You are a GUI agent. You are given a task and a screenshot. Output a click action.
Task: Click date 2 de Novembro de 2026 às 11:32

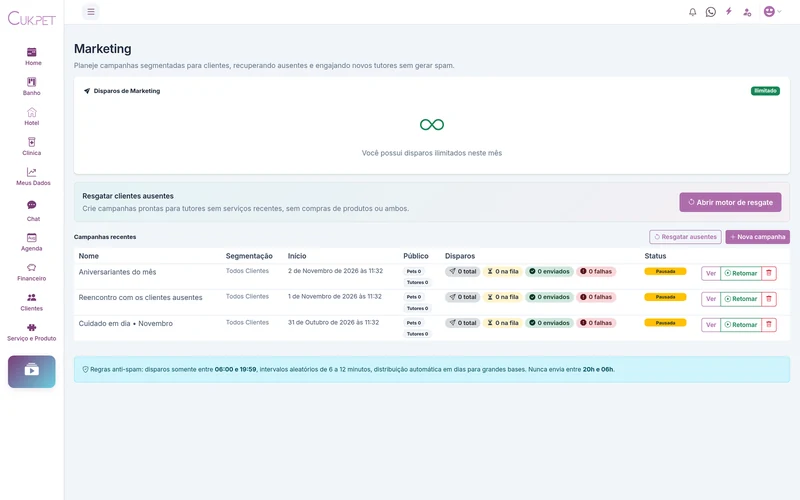(335, 271)
